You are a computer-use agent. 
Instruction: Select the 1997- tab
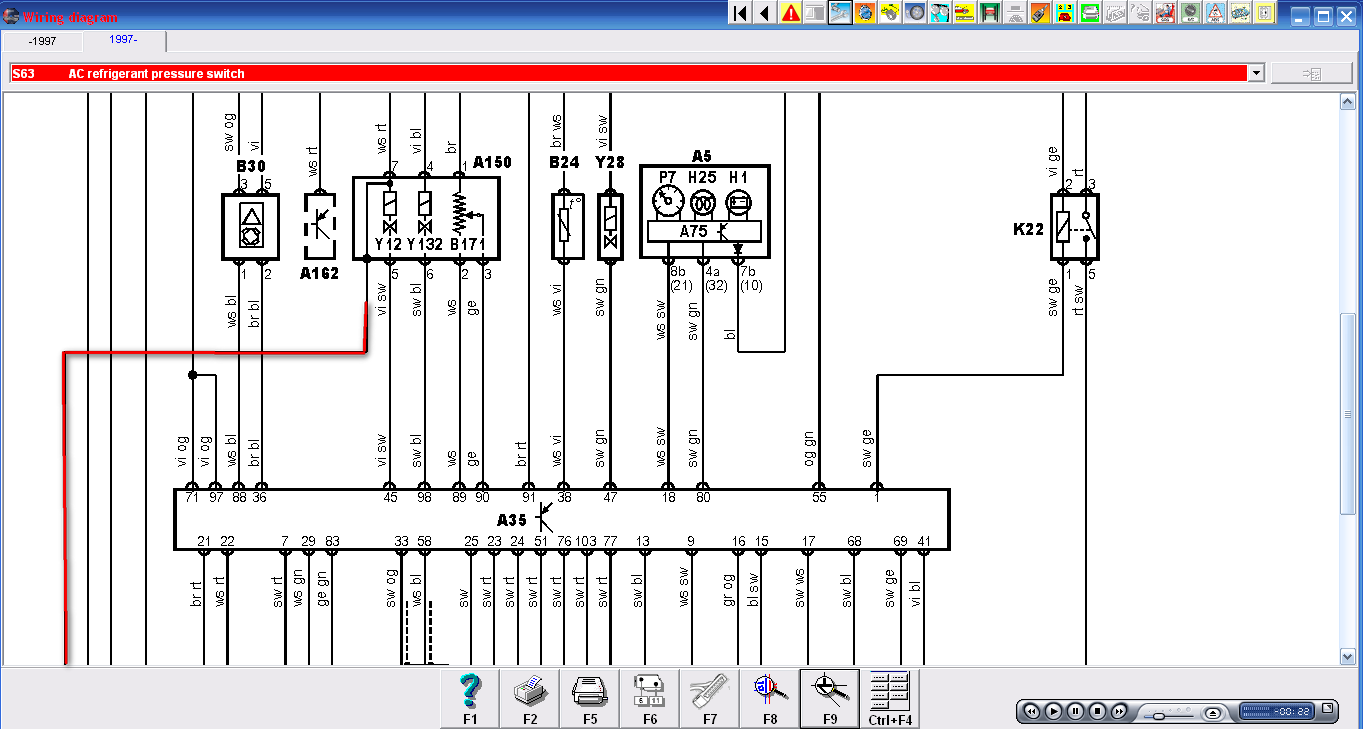pos(125,40)
